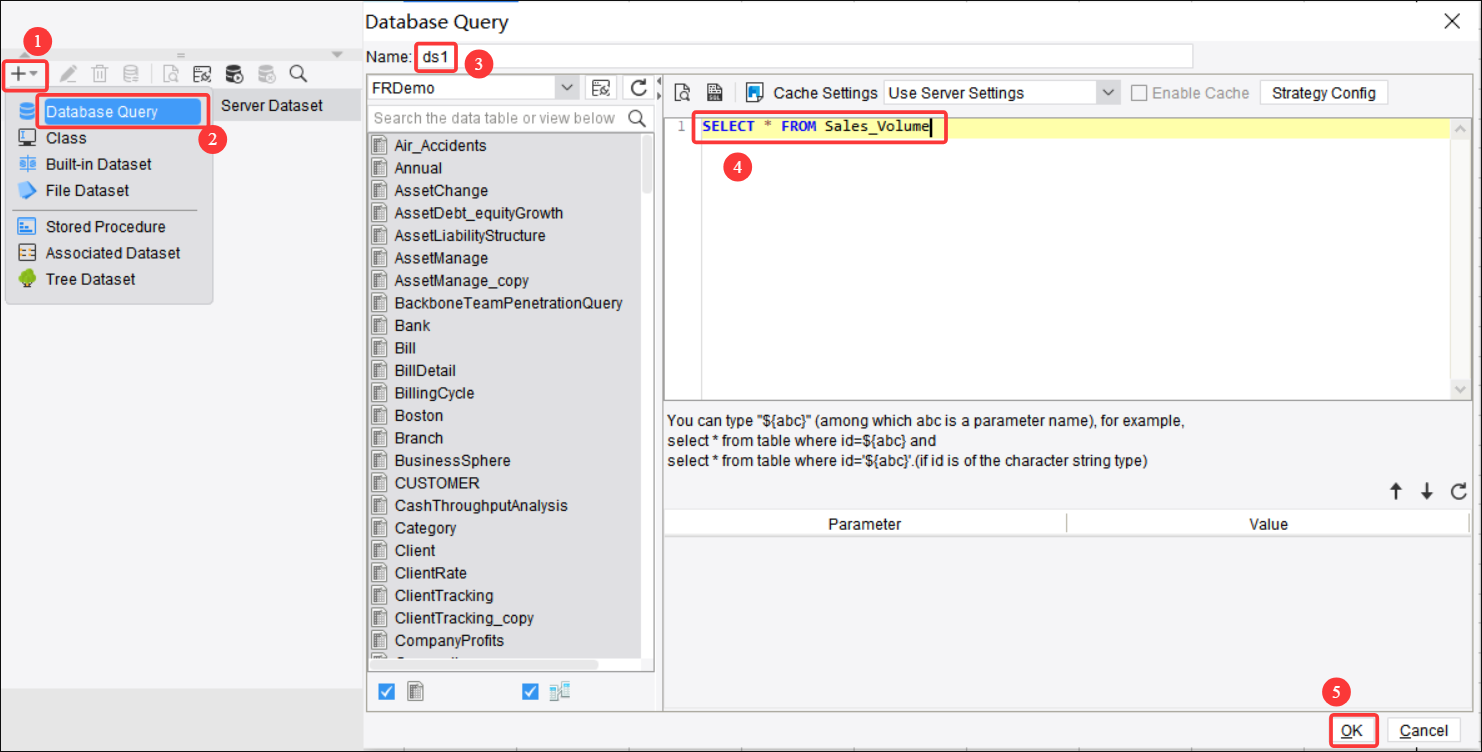Uncheck the view visibility checkbox
This screenshot has width=1482, height=752.
click(x=529, y=691)
